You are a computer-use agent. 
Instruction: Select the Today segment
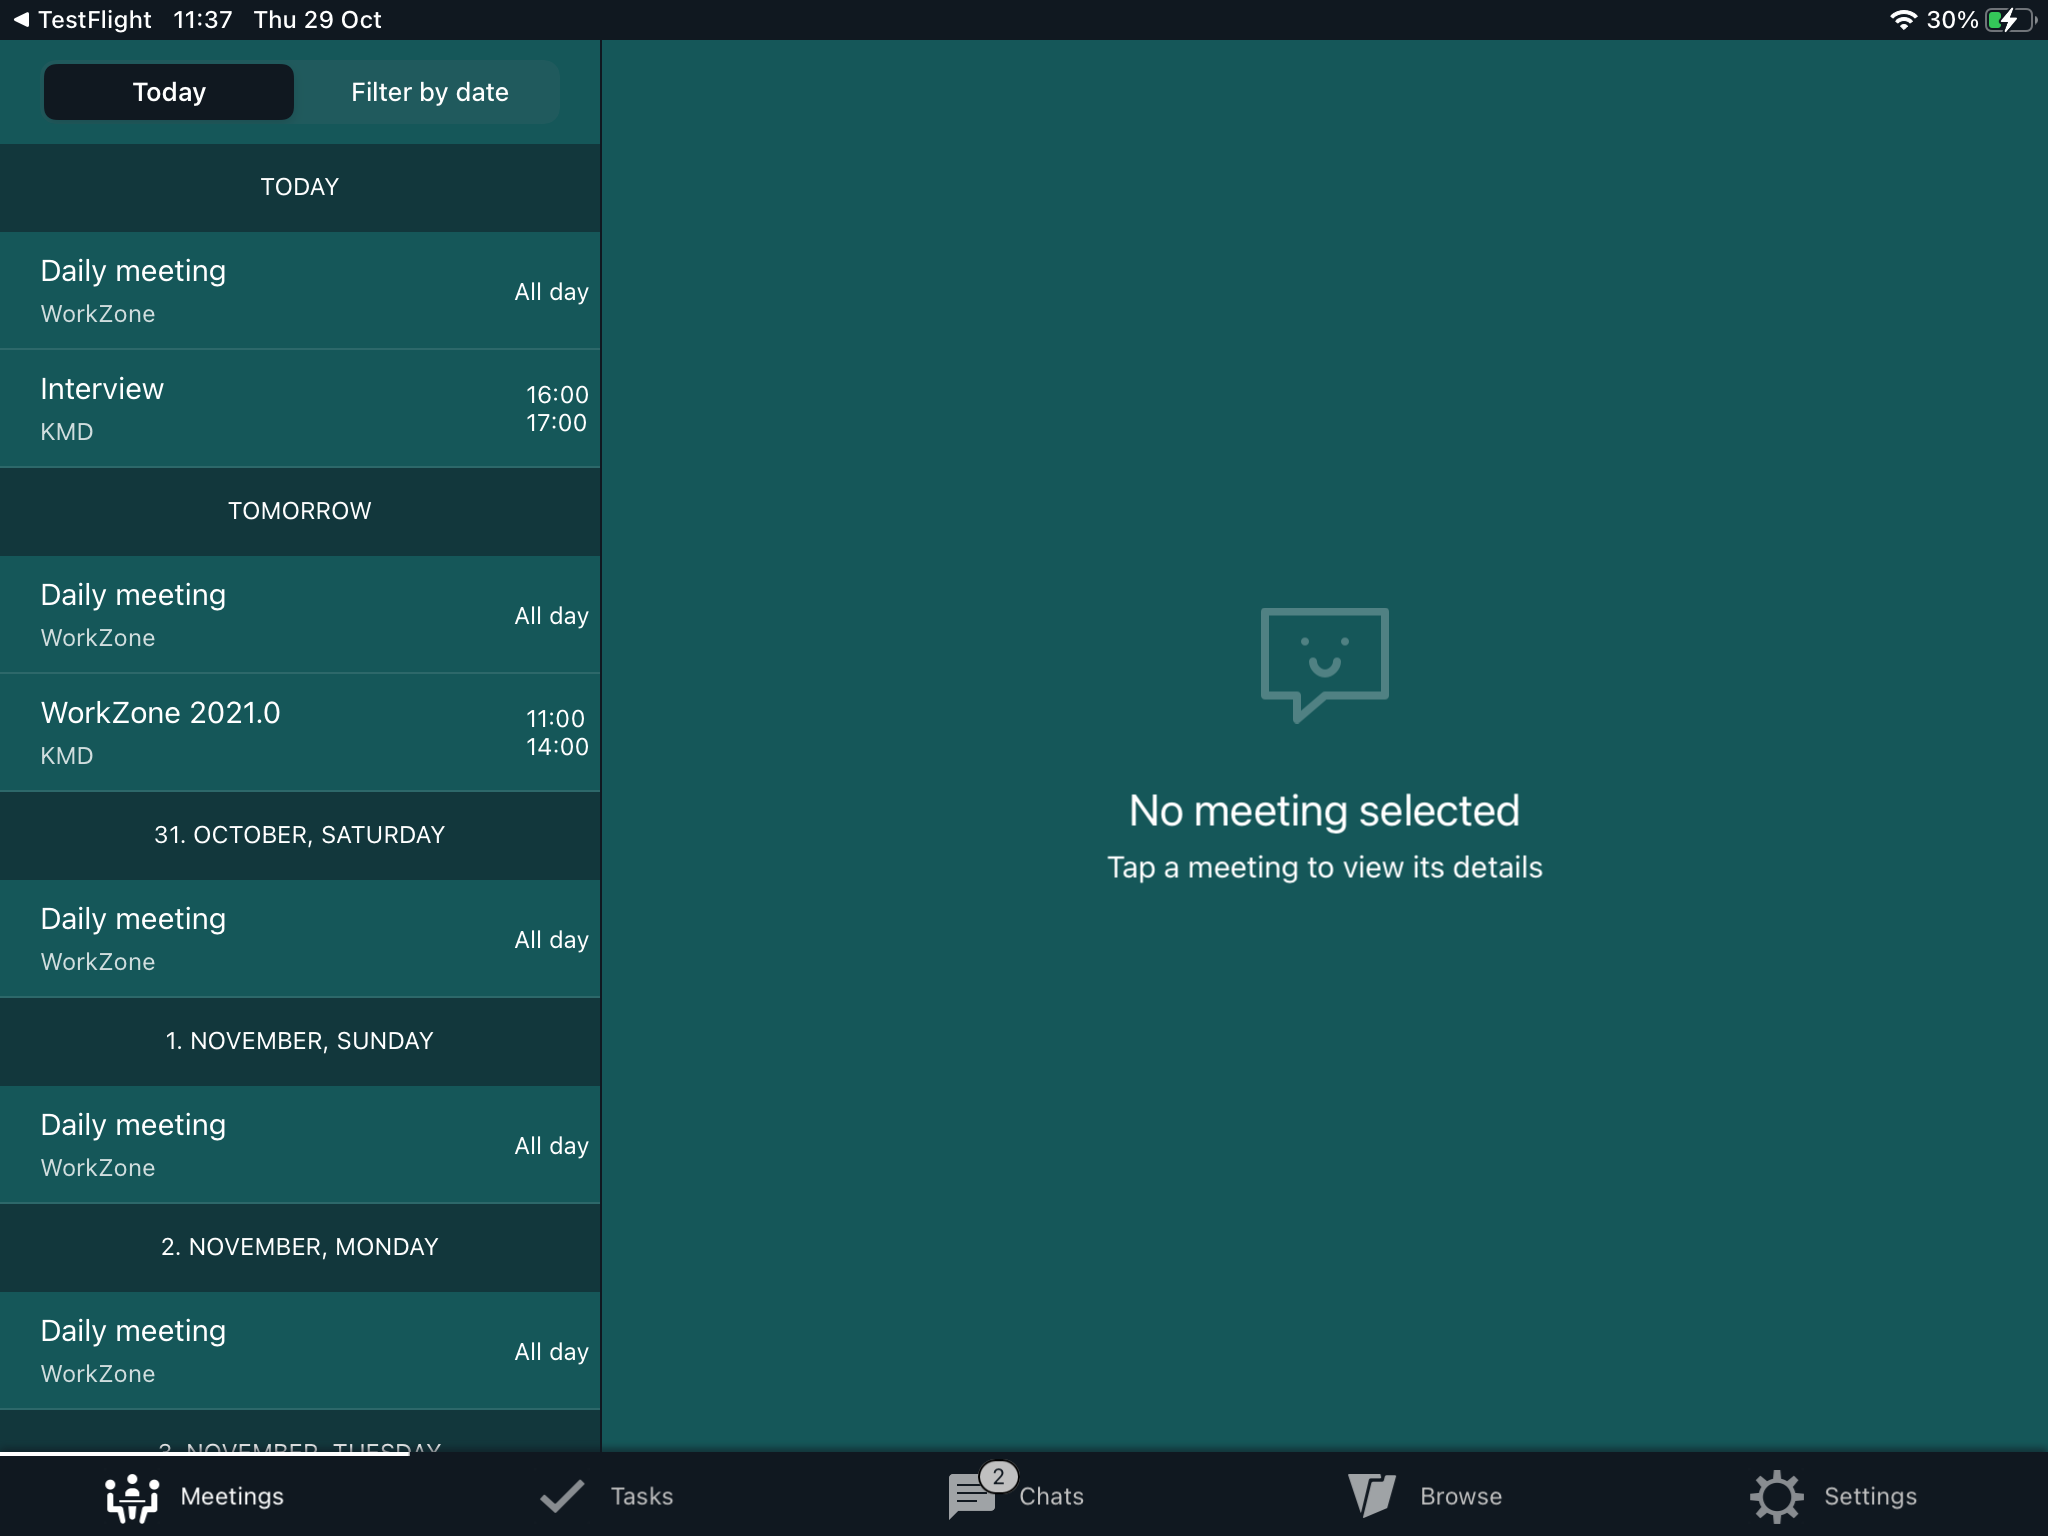click(169, 92)
